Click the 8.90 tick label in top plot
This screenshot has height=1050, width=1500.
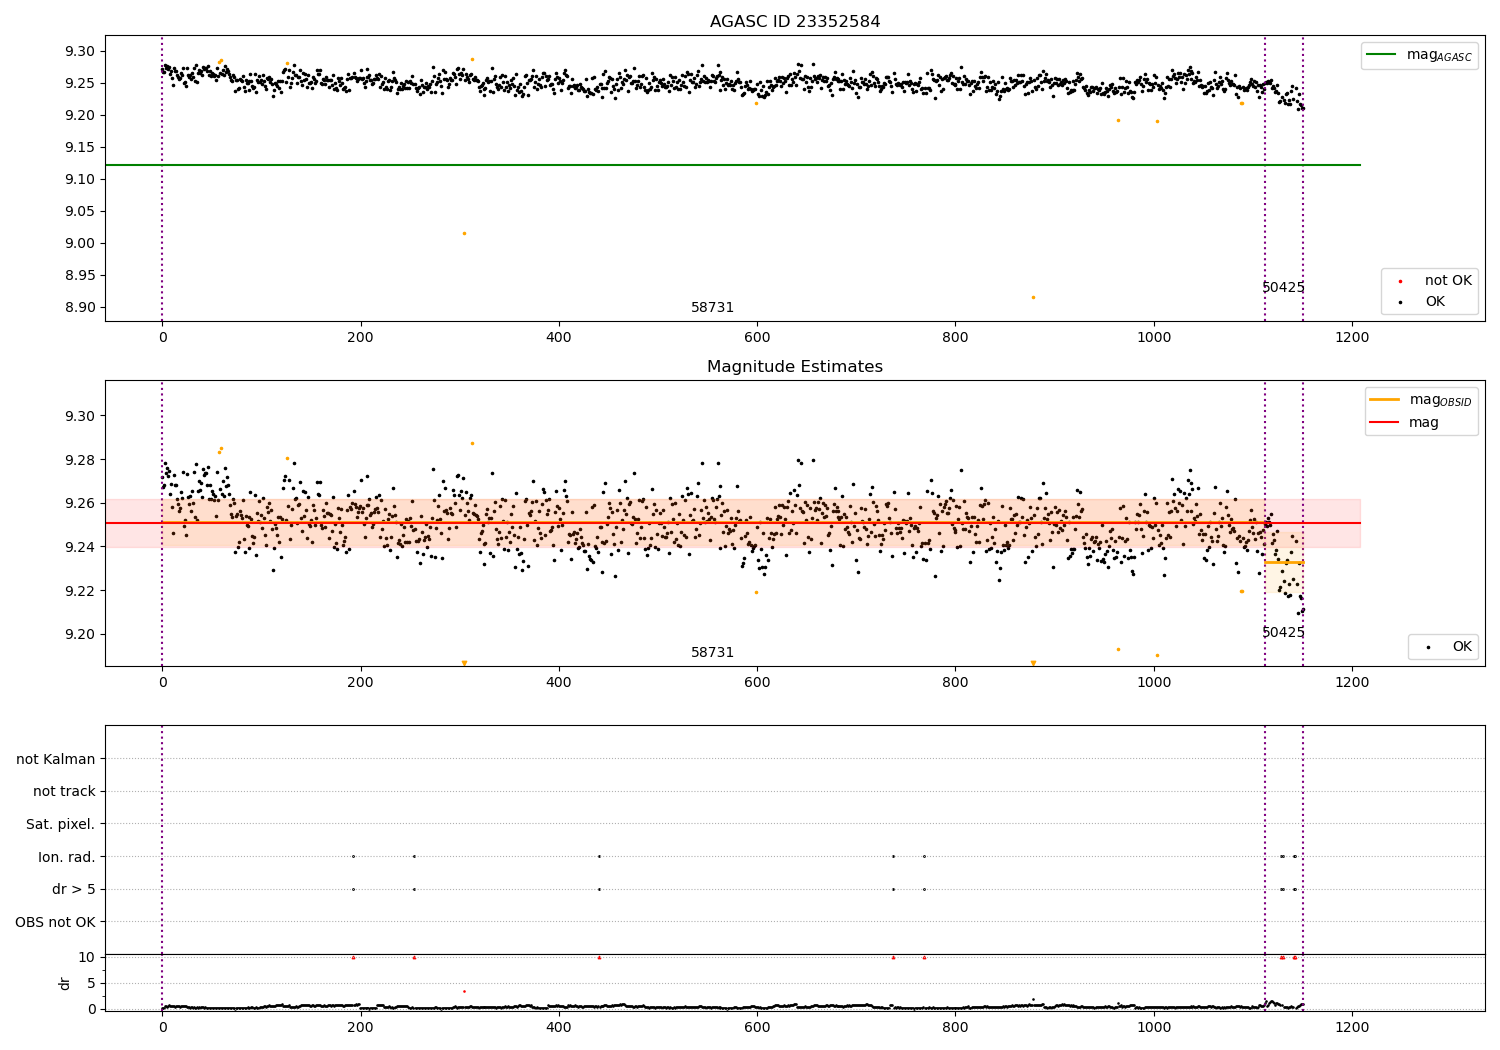click(80, 308)
